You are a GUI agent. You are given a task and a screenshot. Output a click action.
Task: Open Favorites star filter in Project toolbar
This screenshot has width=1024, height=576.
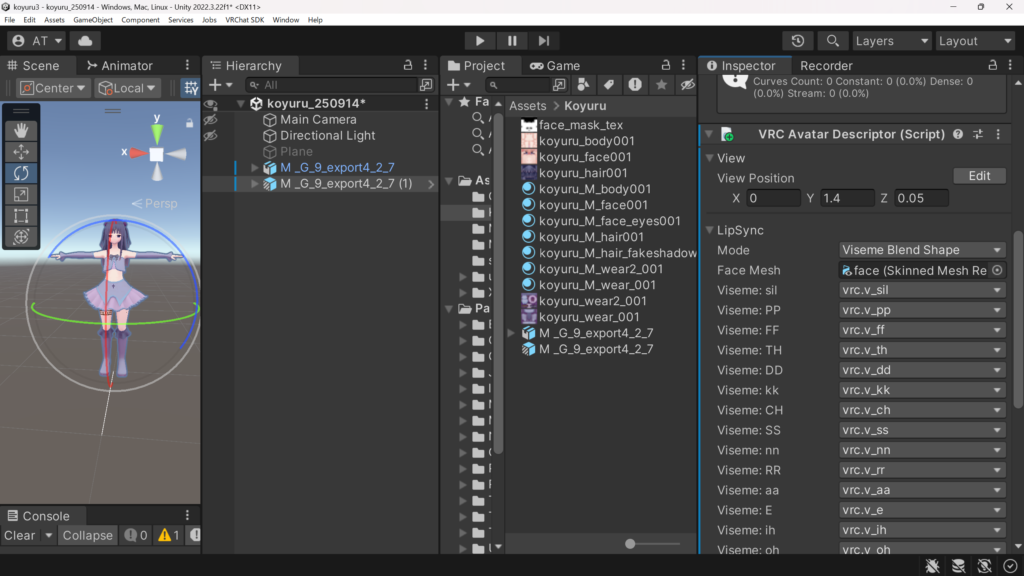[x=661, y=85]
